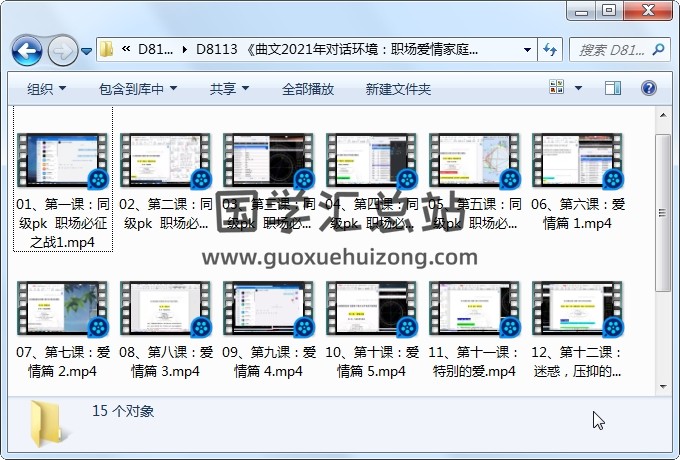680x460 pixels.
Task: Click the 新建文件夹 button
Action: pos(398,89)
